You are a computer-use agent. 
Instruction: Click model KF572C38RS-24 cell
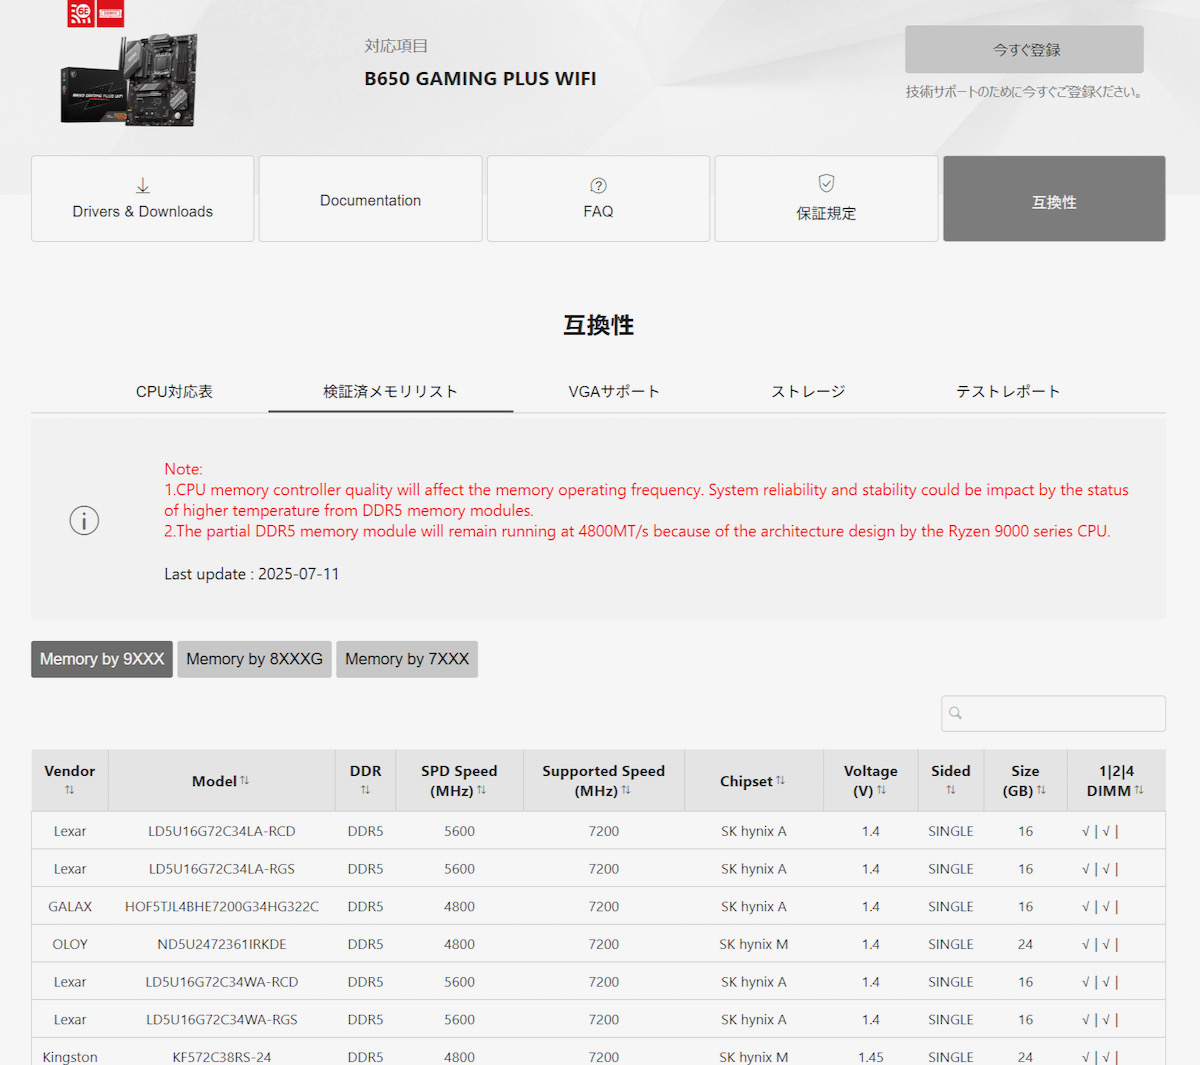pyautogui.click(x=222, y=1057)
